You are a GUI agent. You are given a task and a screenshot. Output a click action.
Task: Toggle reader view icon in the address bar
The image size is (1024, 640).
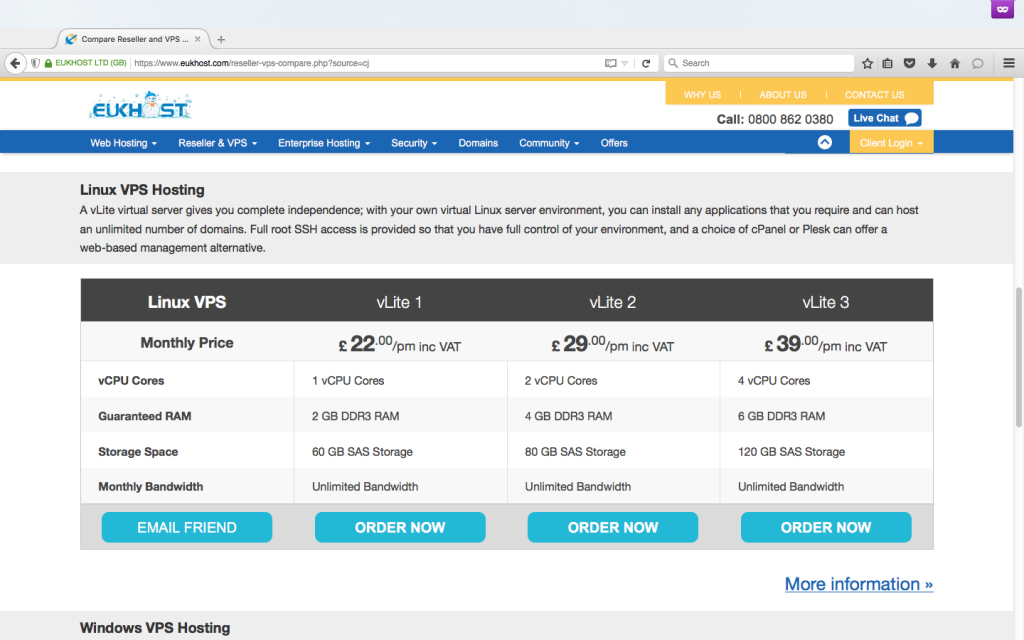pyautogui.click(x=610, y=63)
